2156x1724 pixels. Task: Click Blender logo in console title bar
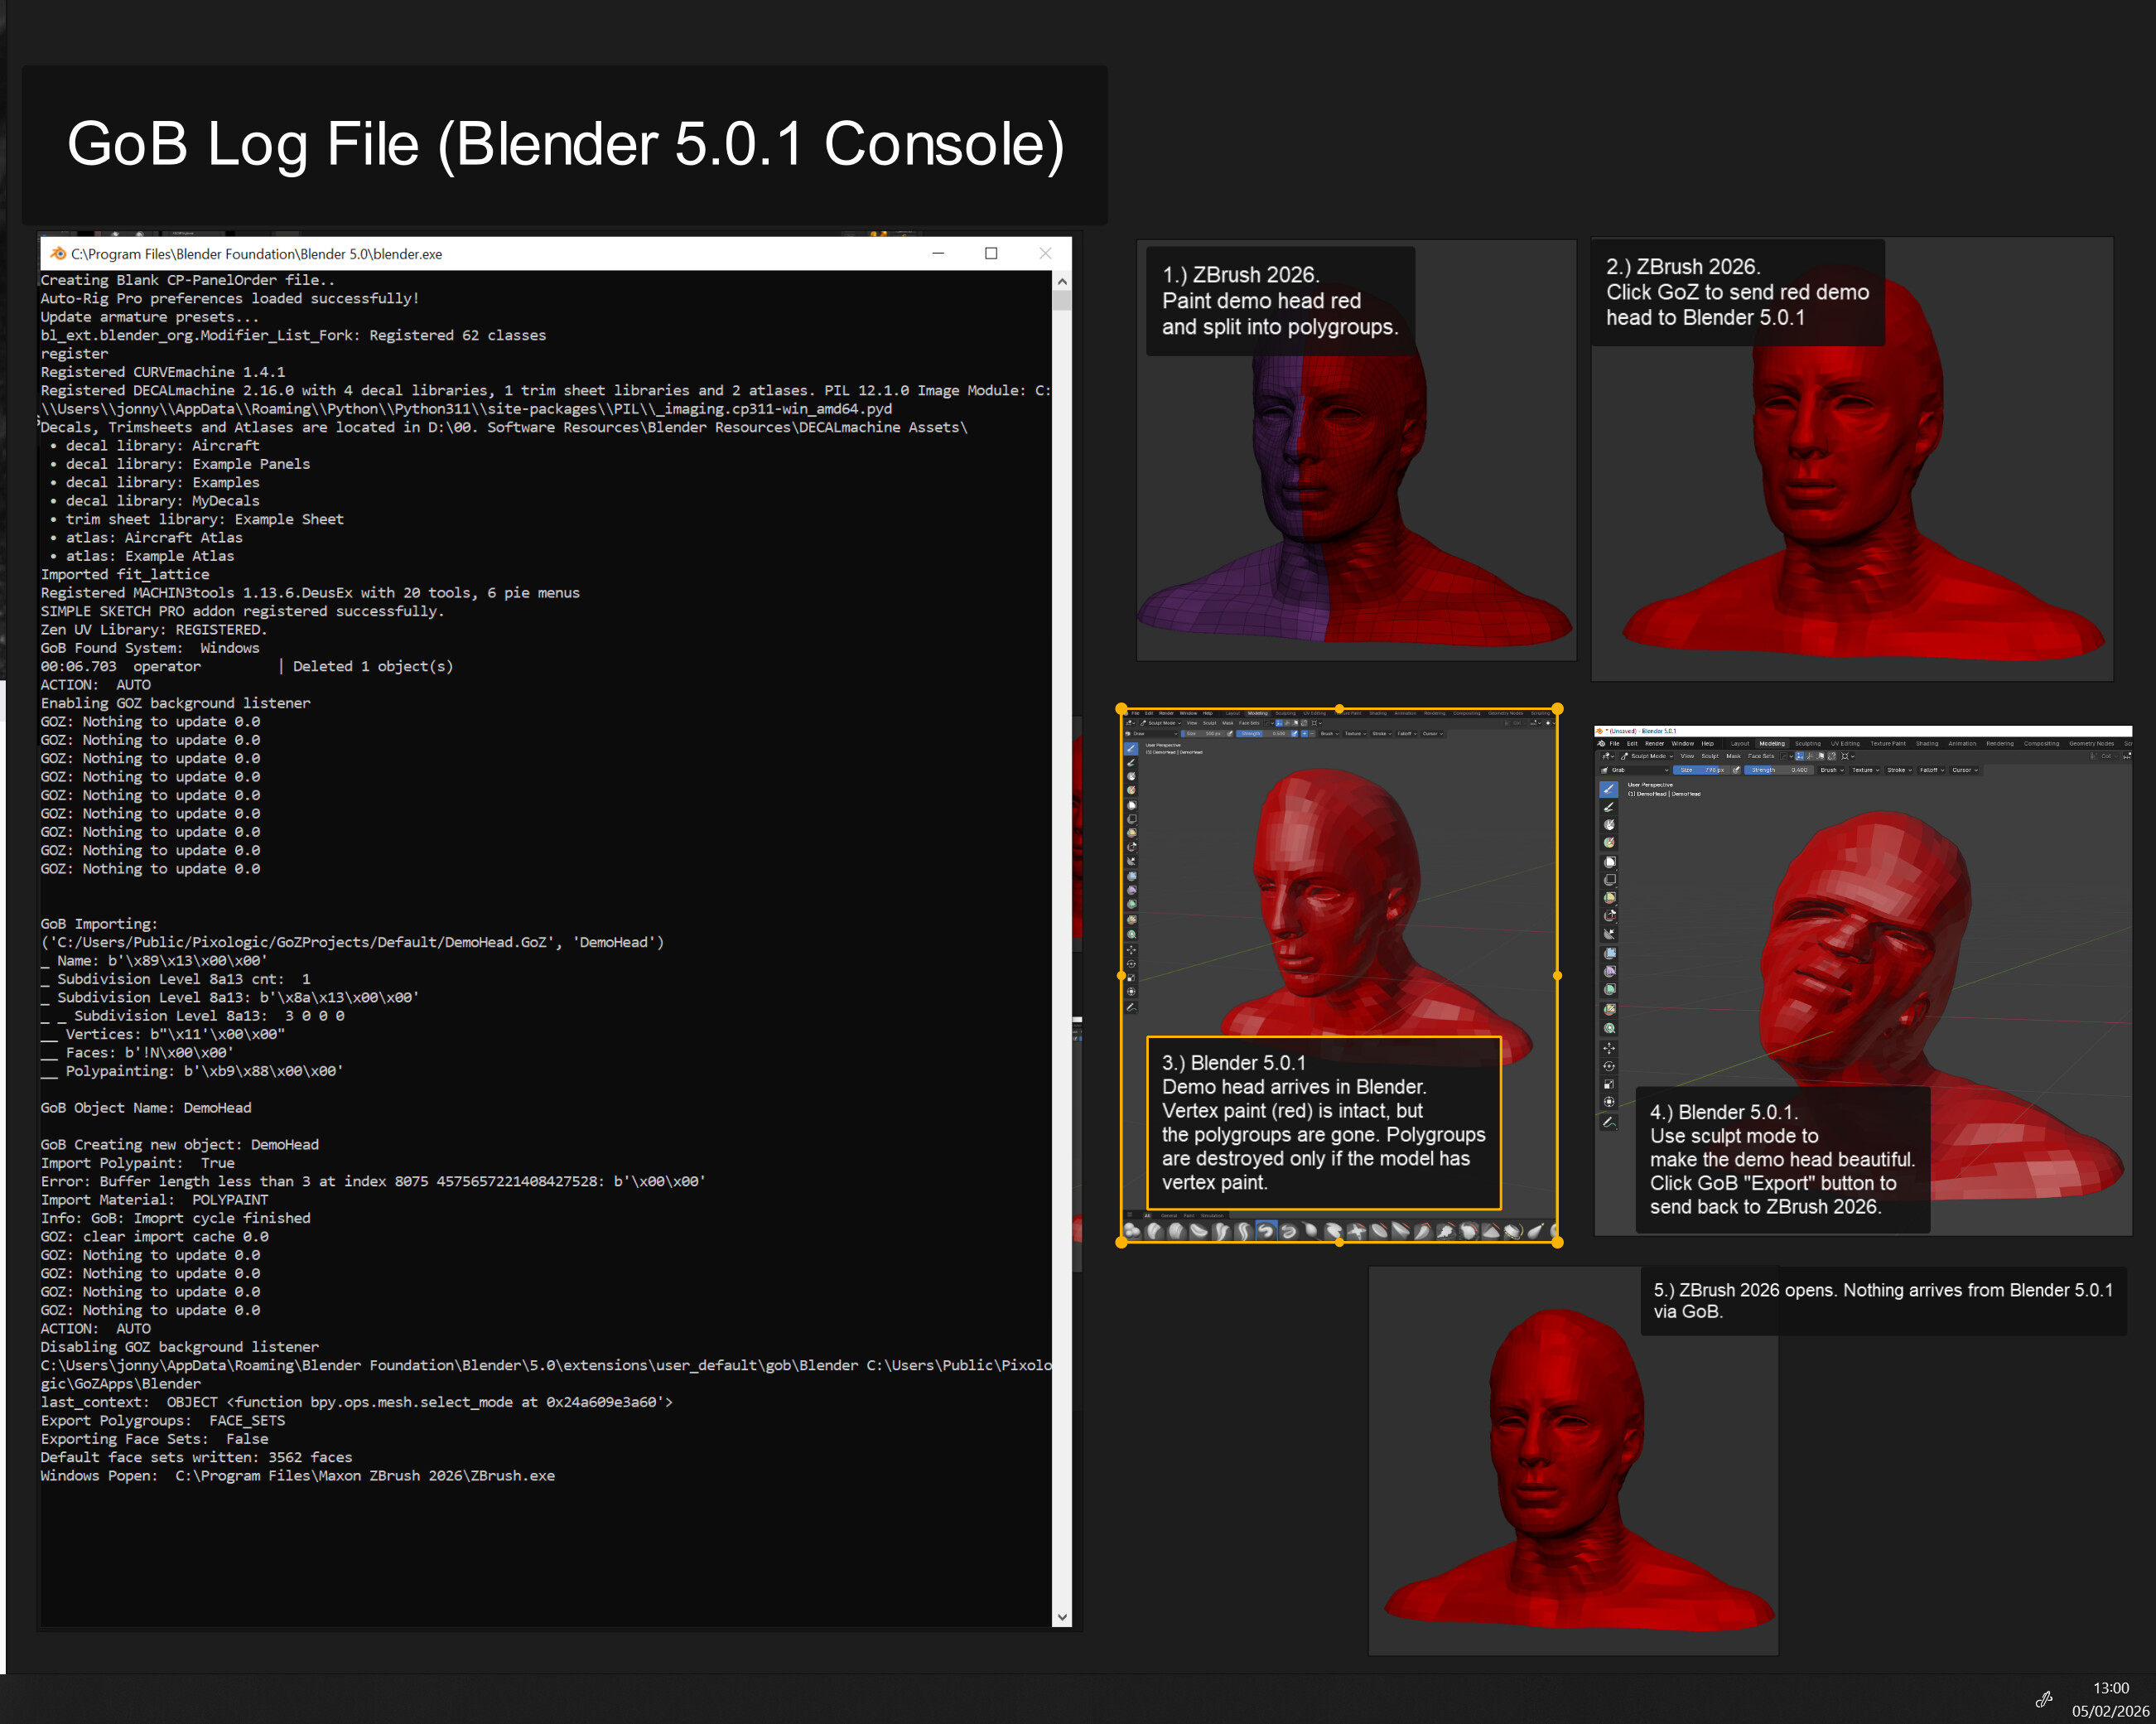click(x=58, y=254)
